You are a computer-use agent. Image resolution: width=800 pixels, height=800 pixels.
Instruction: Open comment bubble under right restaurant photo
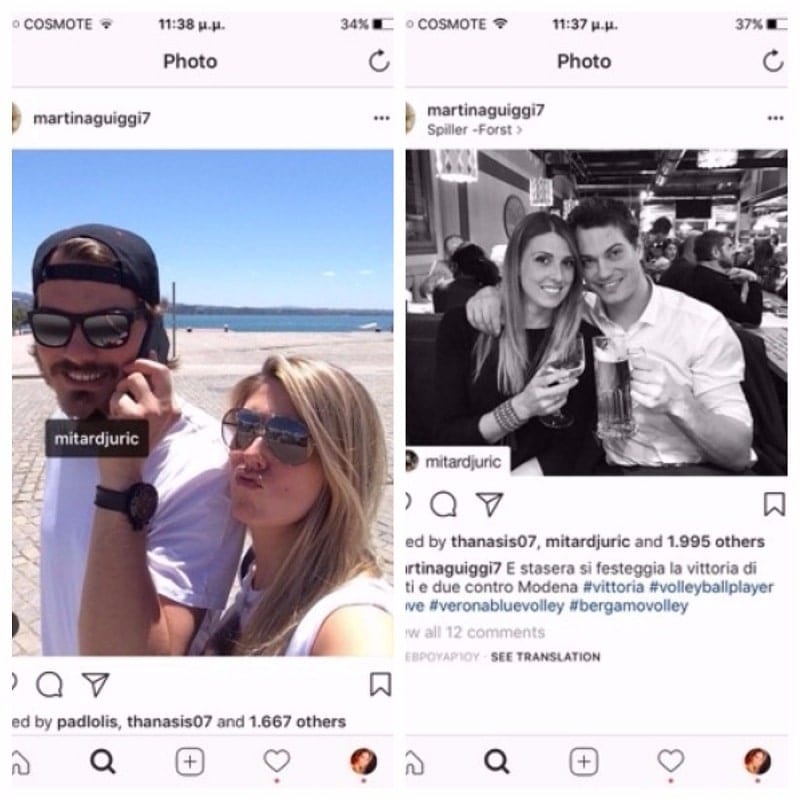(x=443, y=504)
